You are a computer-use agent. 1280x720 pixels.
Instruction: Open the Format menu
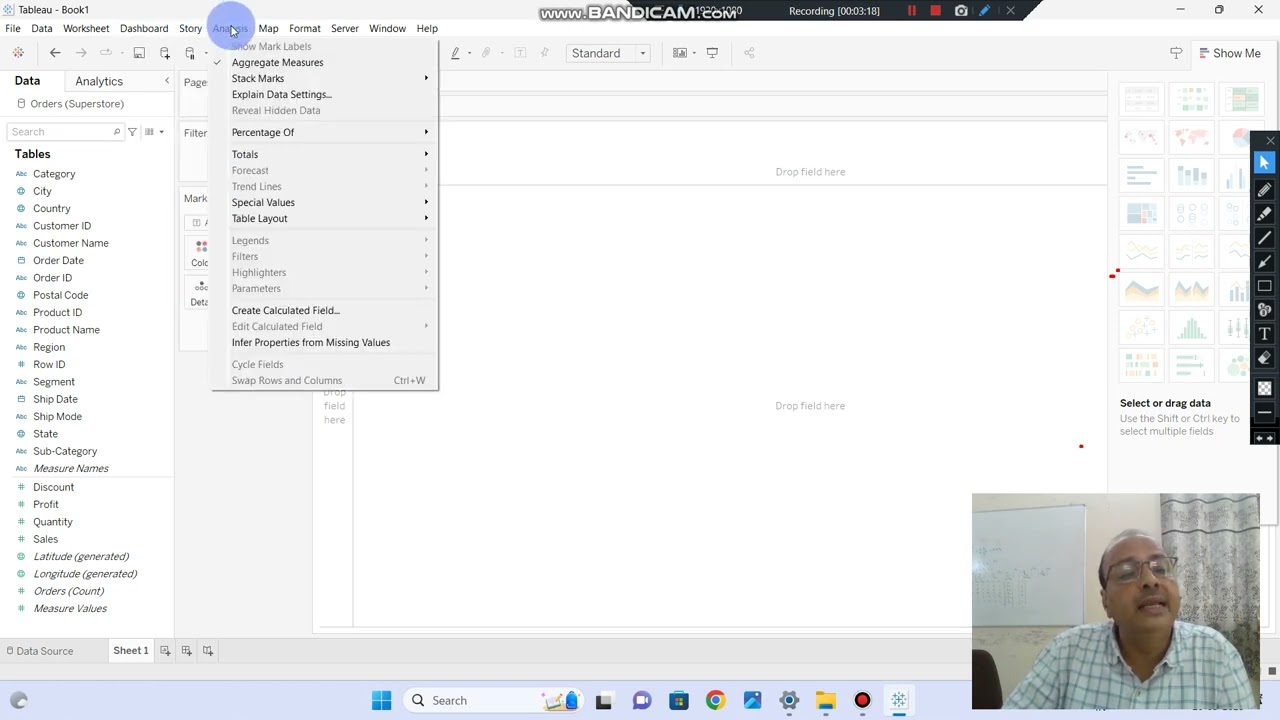pos(305,28)
